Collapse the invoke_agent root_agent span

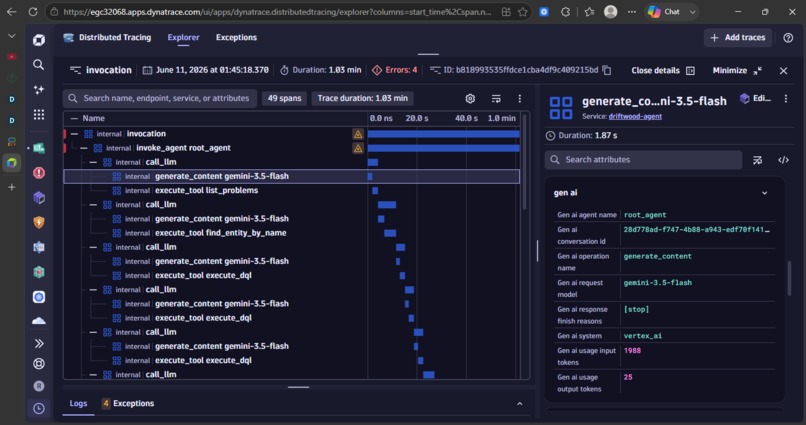pos(84,148)
